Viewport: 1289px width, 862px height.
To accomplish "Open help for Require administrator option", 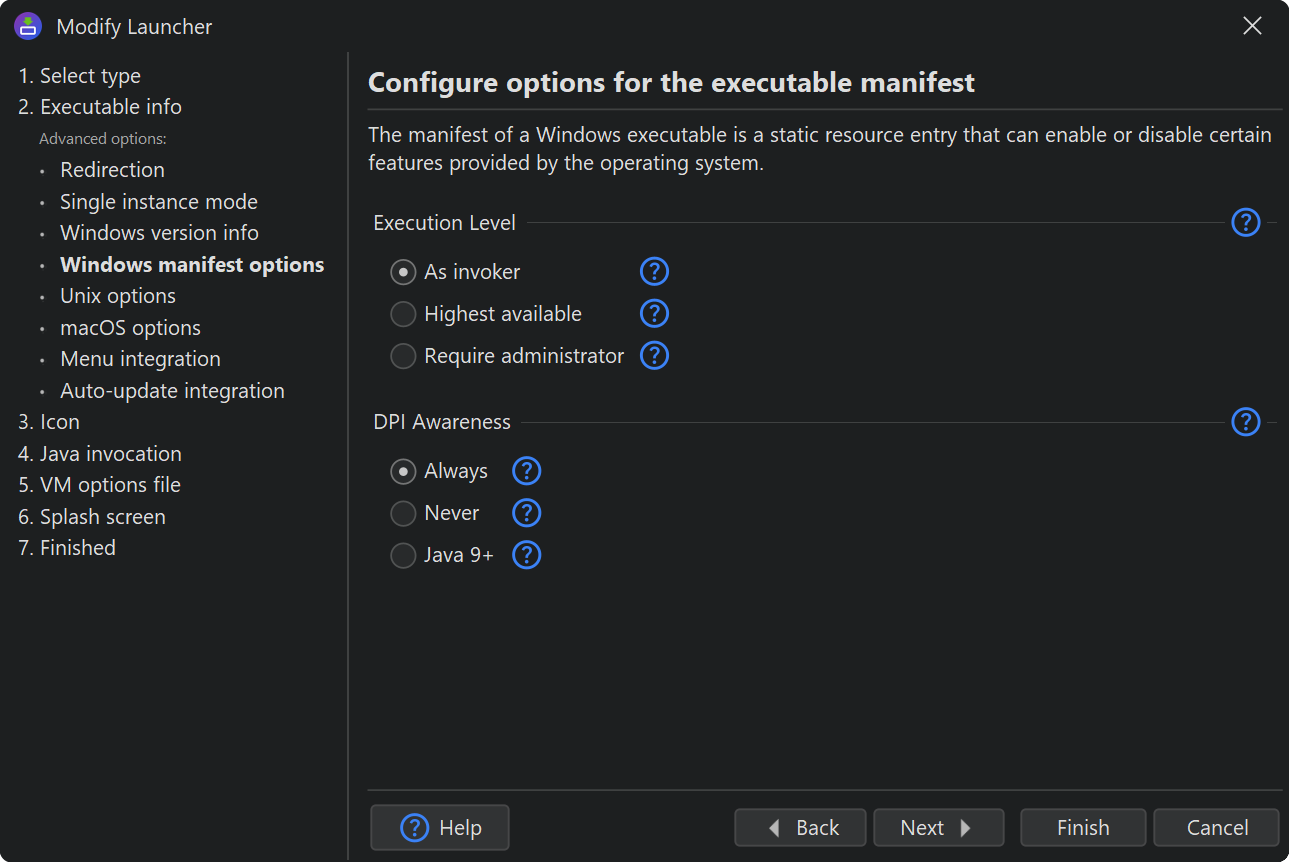I will pos(654,355).
